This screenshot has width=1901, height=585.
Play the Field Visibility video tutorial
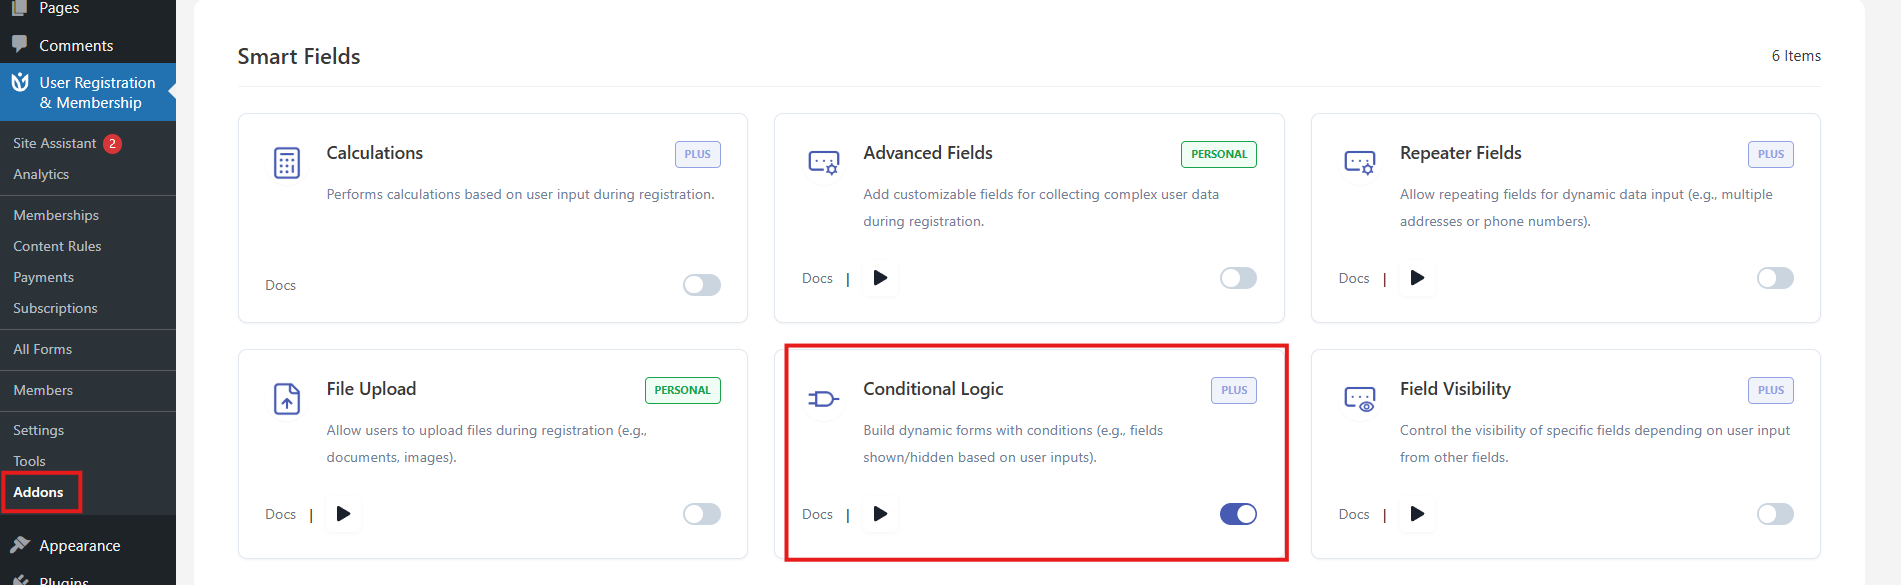(x=1417, y=514)
